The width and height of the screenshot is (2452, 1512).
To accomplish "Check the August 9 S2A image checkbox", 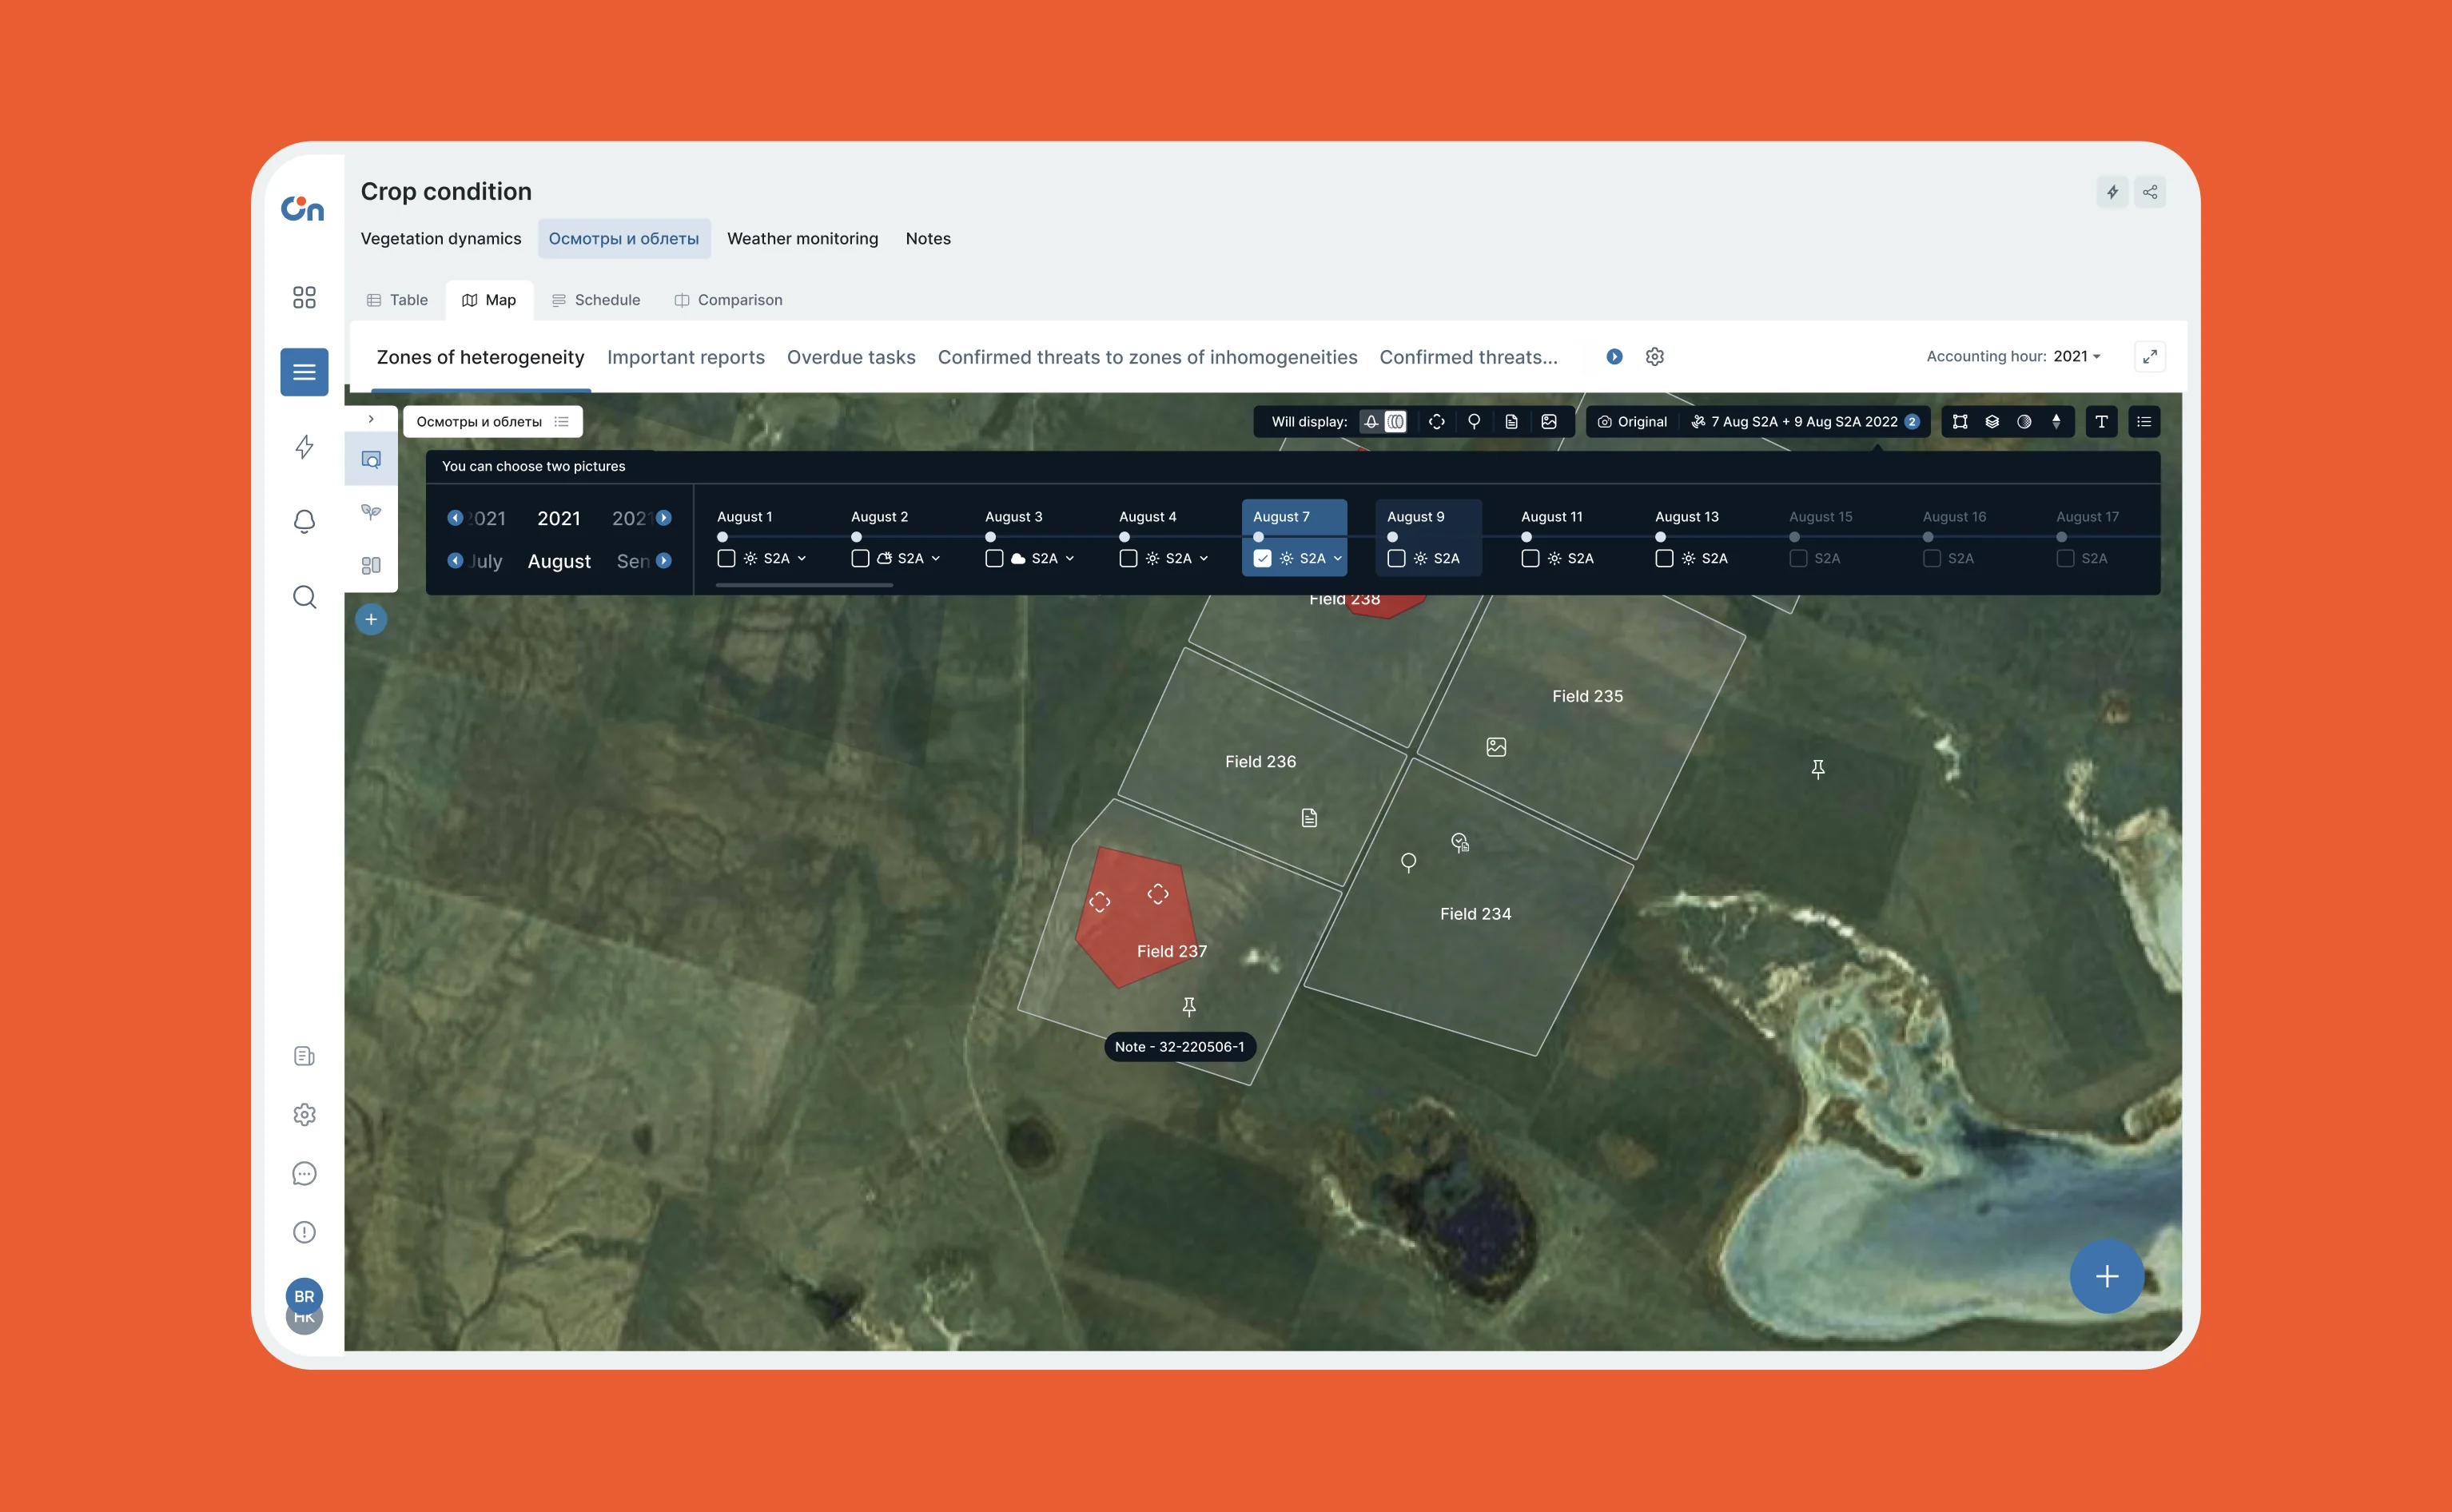I will [x=1396, y=559].
